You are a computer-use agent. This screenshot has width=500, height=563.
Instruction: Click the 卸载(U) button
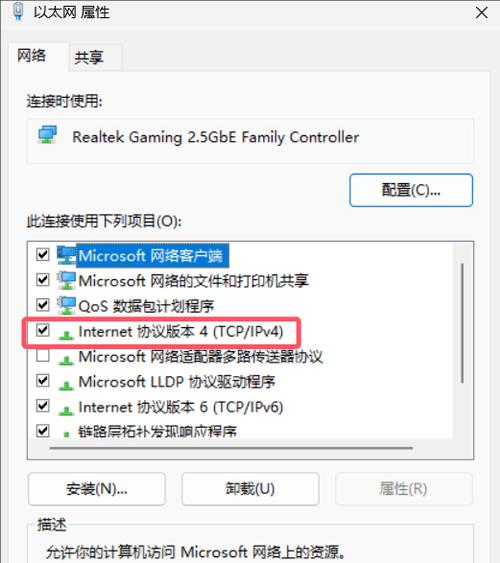pos(250,489)
